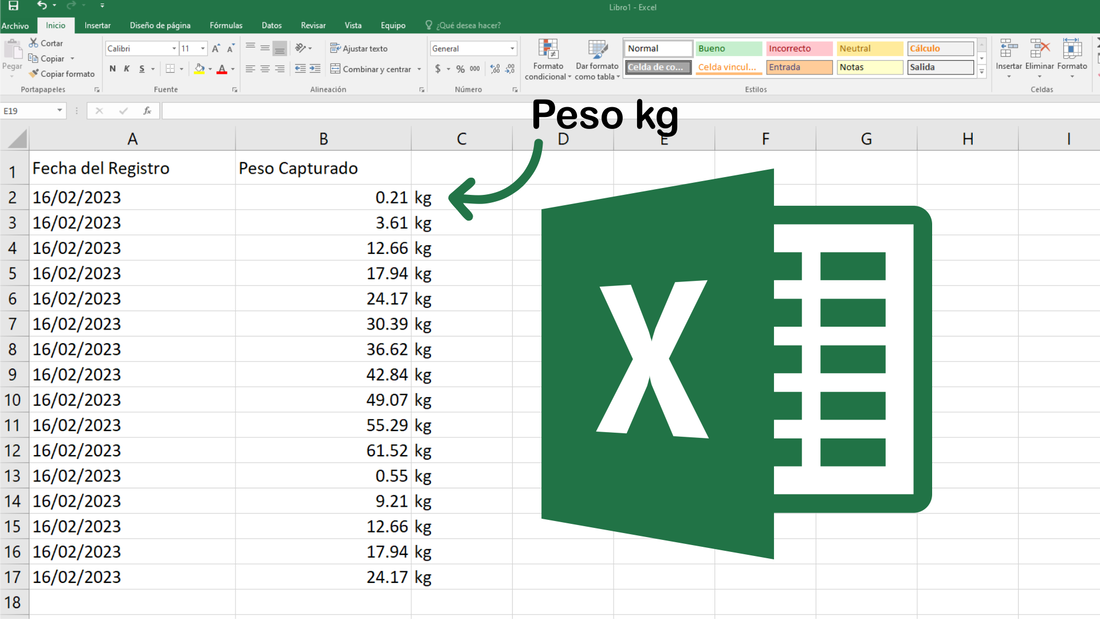1100x619 pixels.
Task: Undo the last action with the arrow
Action: tap(42, 6)
